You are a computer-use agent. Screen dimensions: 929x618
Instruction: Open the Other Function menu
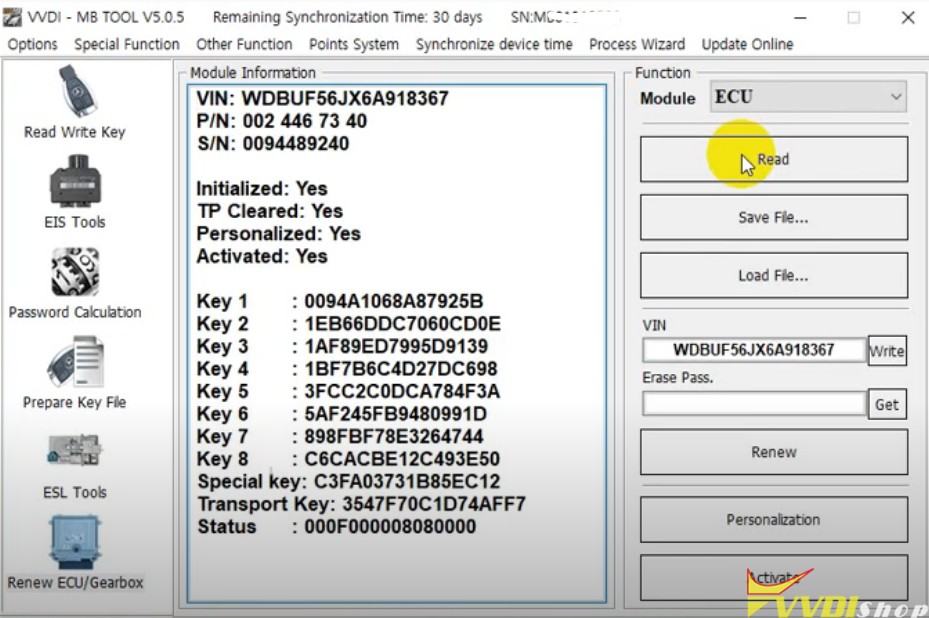[244, 44]
